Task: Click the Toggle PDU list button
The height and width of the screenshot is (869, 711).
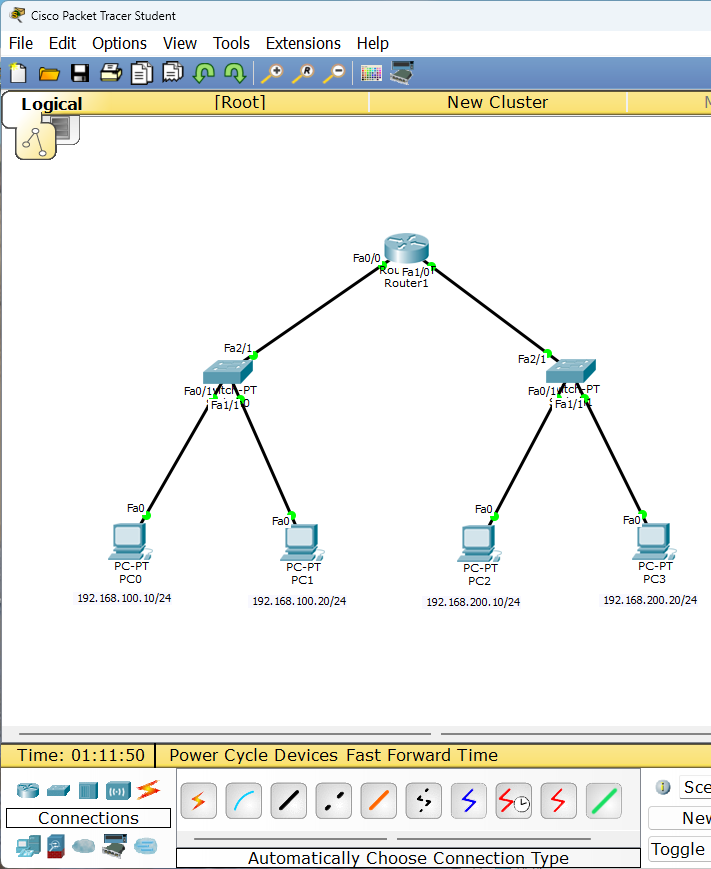Action: 679,849
